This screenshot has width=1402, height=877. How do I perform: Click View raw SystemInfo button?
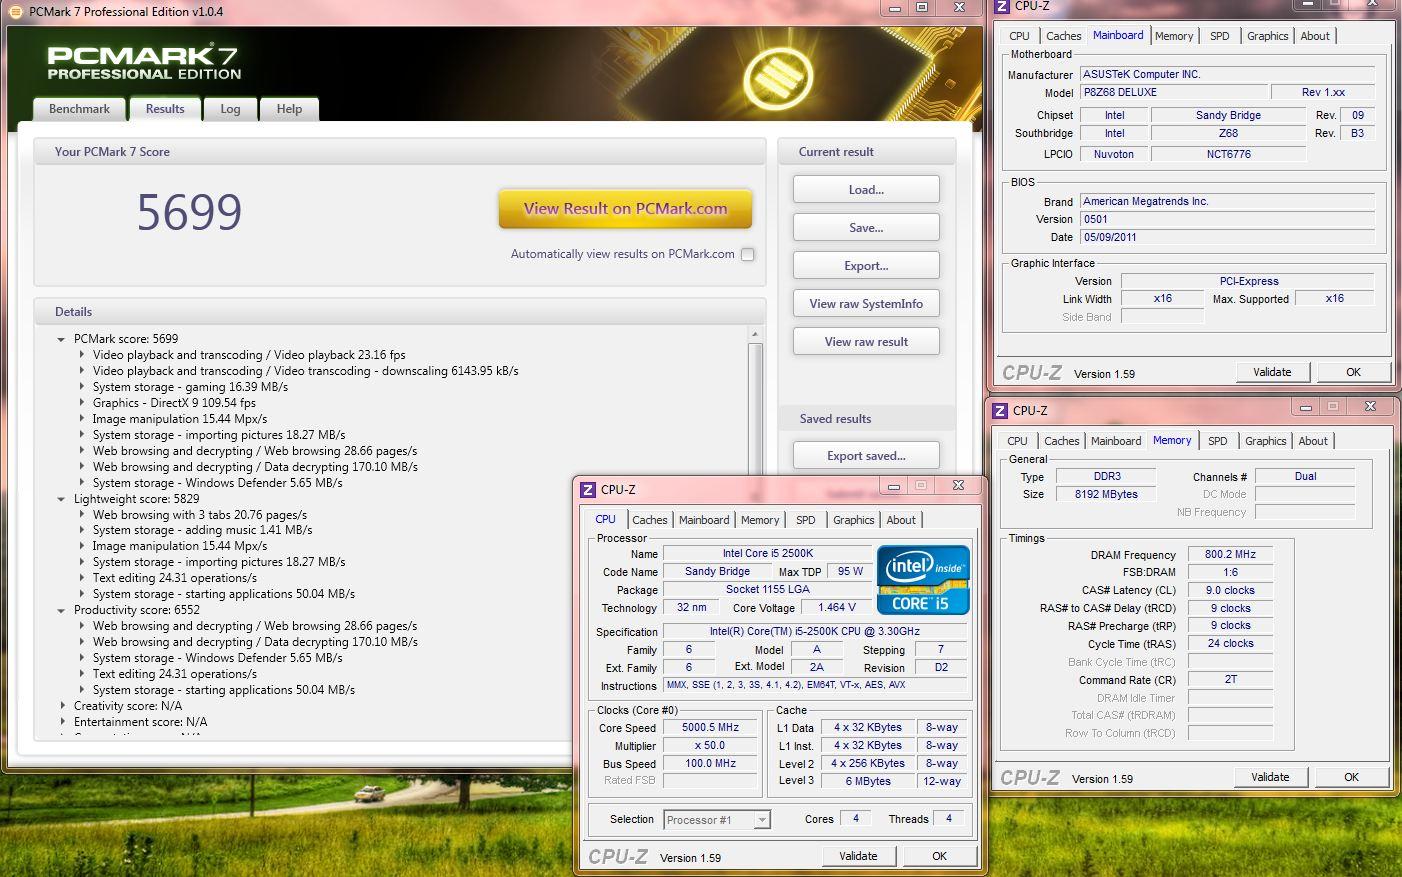(866, 304)
